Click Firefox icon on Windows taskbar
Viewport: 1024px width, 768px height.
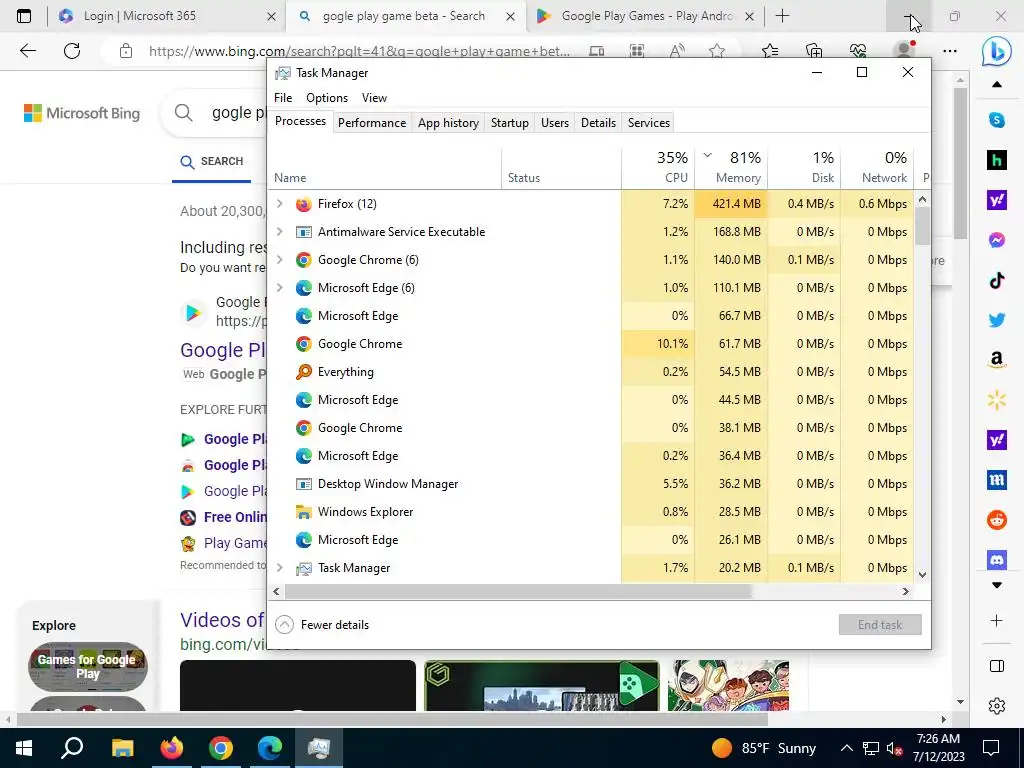[x=172, y=748]
